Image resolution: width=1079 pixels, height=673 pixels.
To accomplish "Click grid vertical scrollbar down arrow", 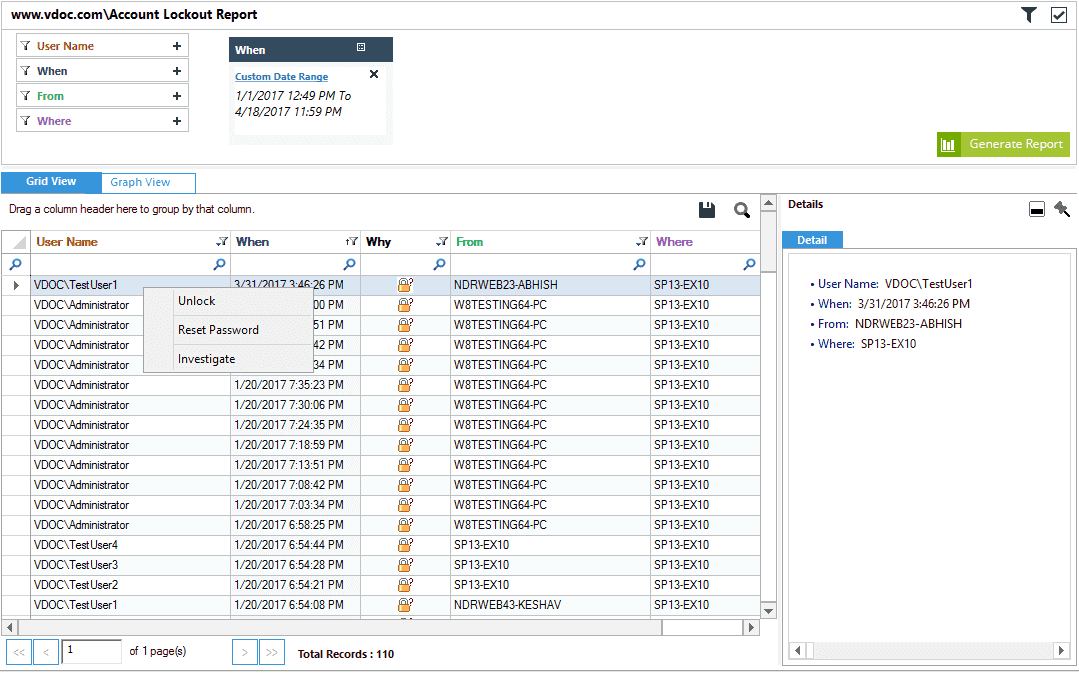I will click(x=769, y=610).
